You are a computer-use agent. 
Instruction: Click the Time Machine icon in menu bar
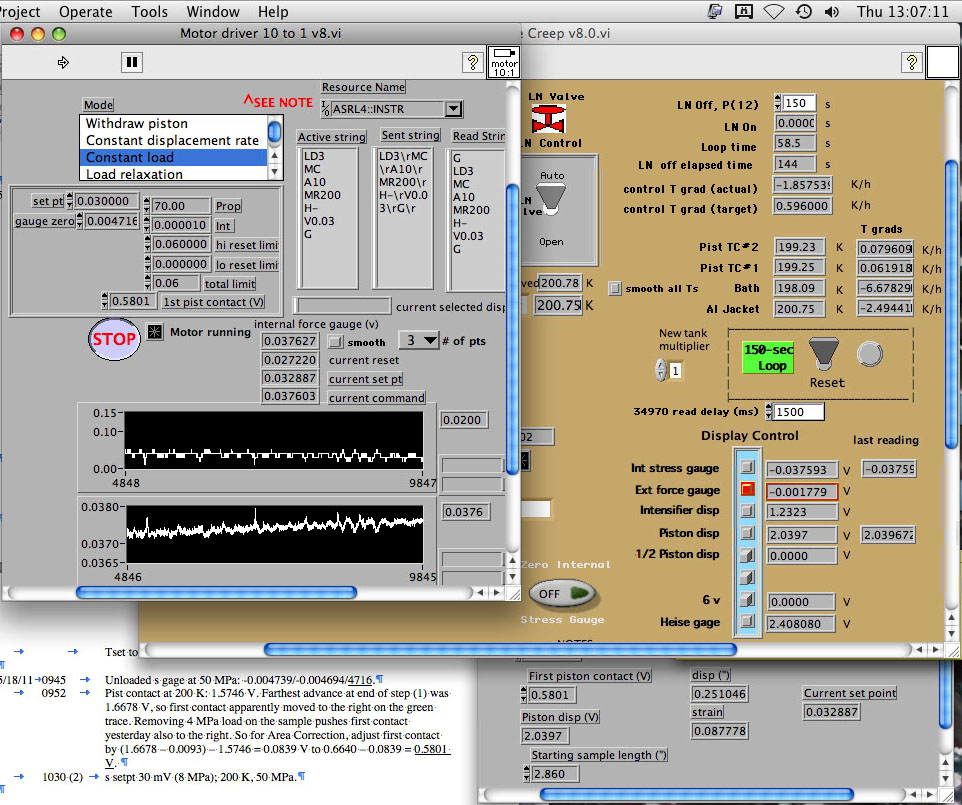pos(803,12)
